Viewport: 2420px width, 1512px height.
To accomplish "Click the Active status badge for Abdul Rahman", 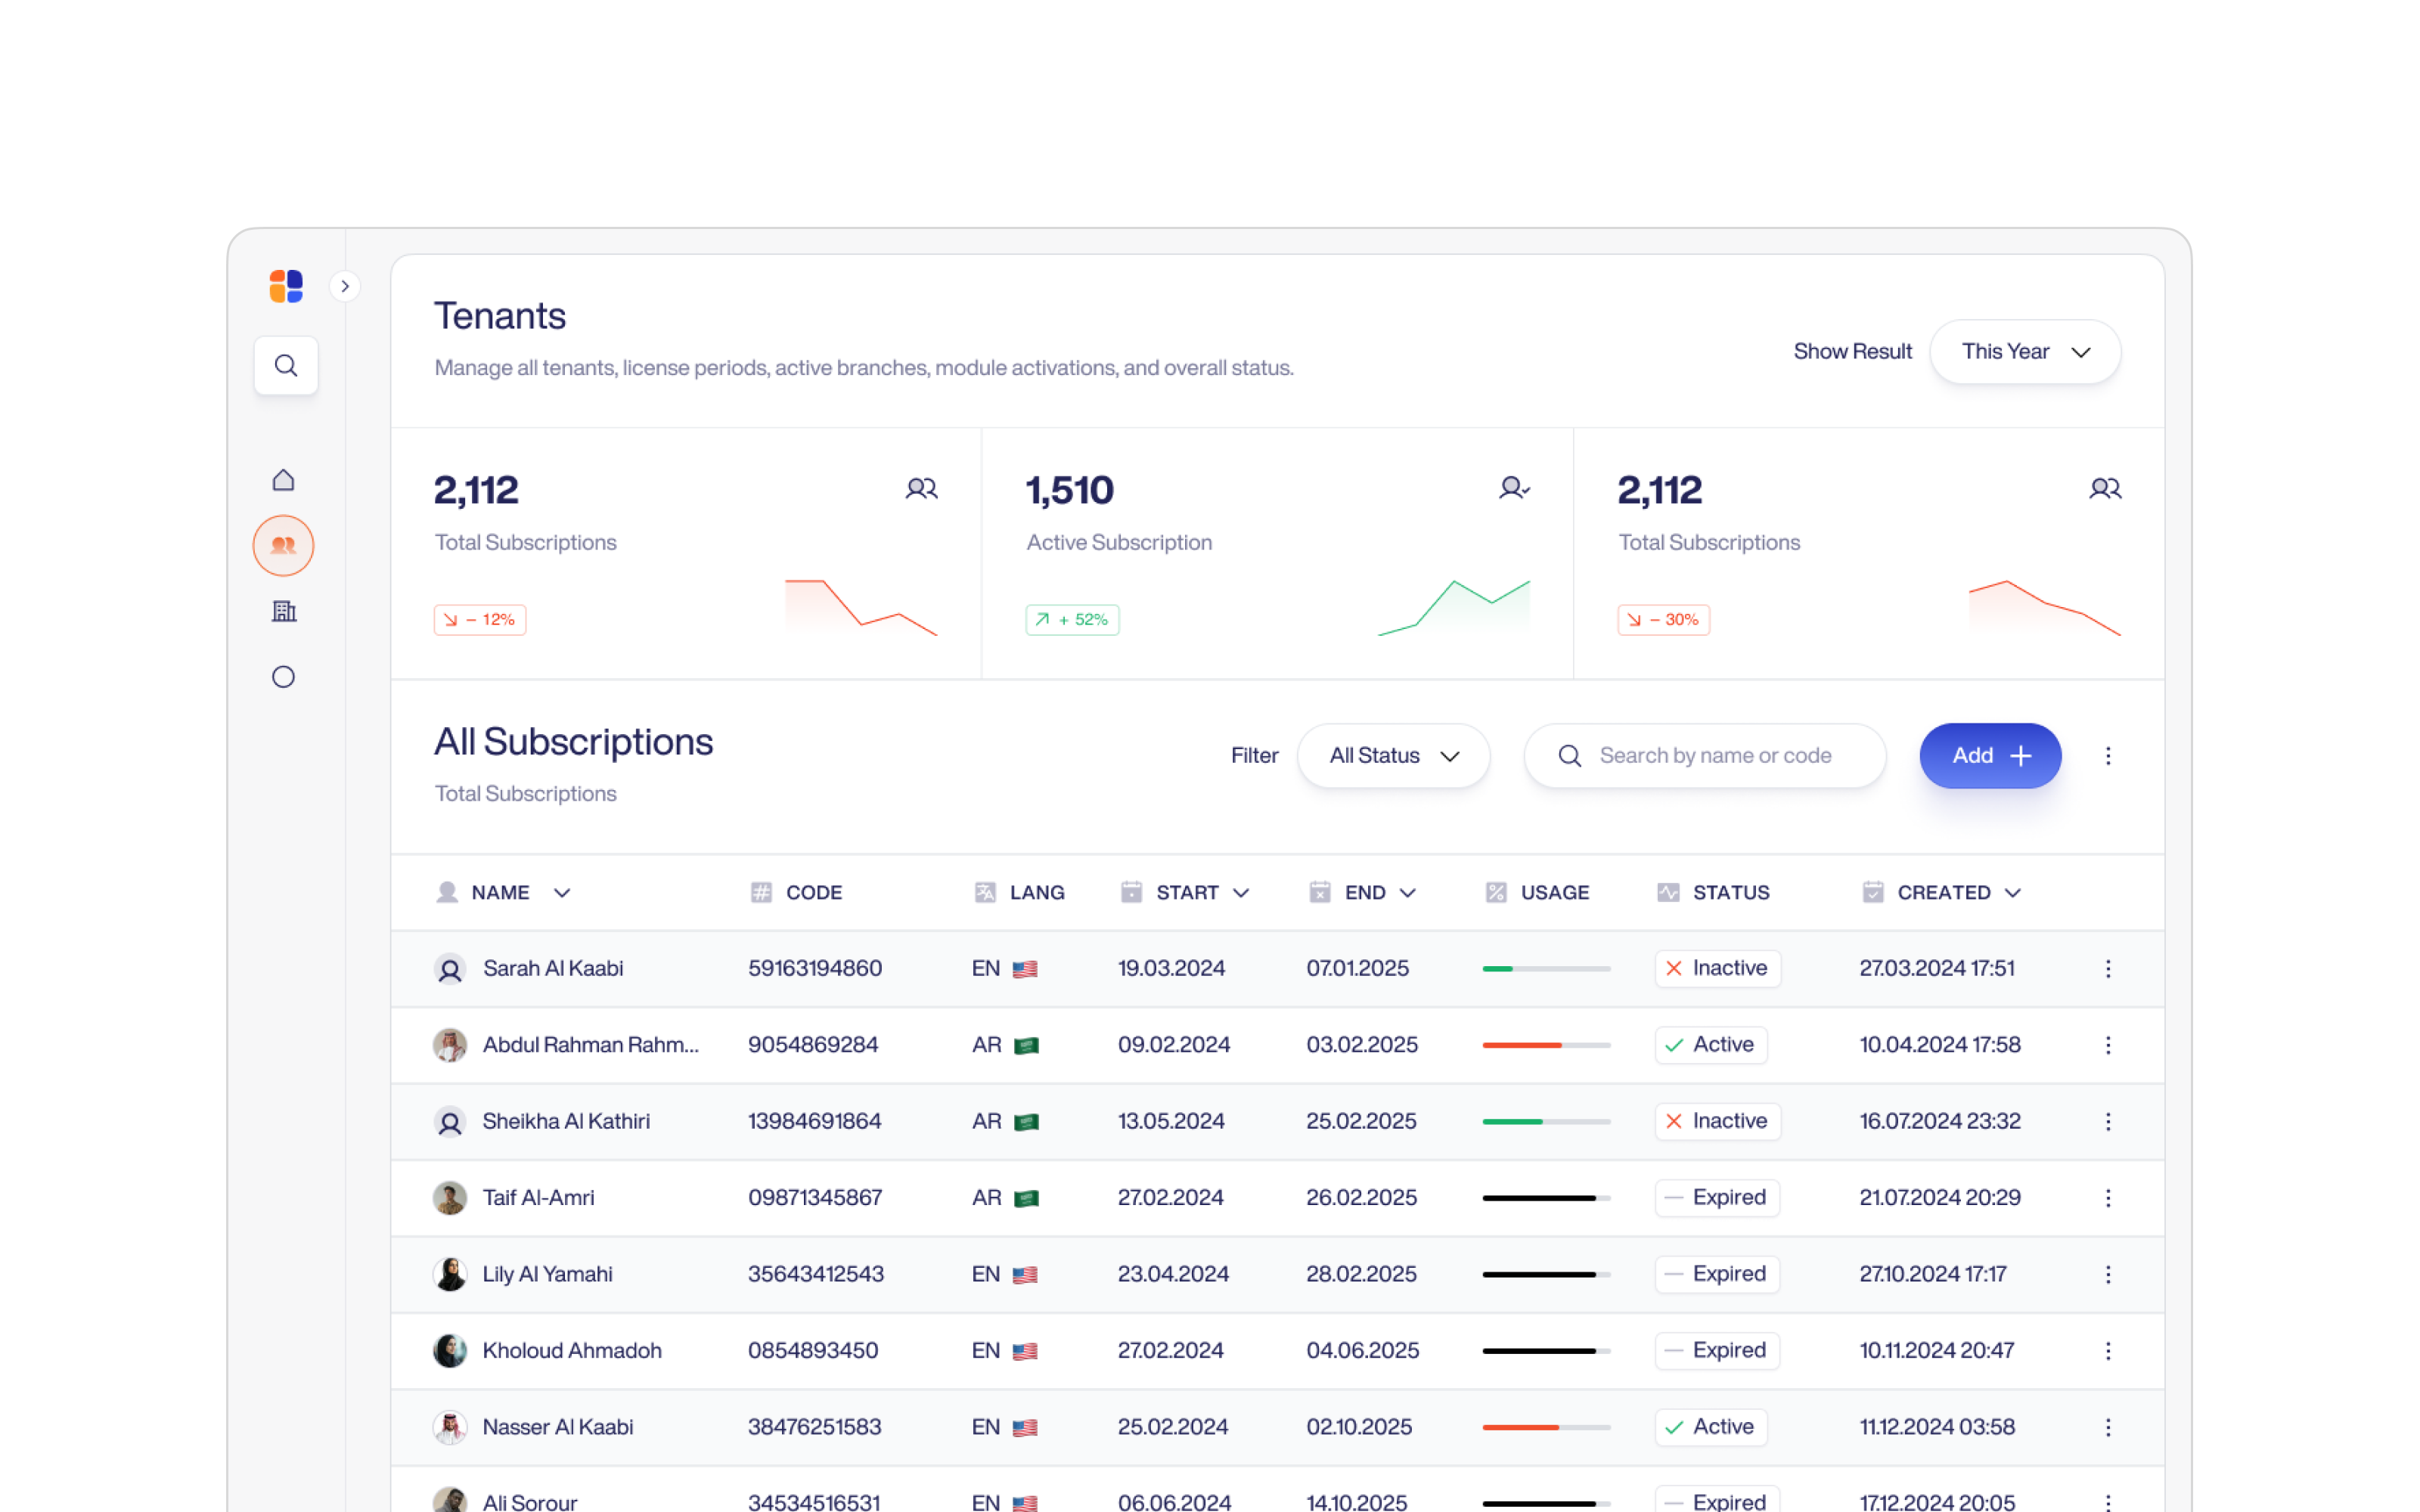I will [1711, 1045].
